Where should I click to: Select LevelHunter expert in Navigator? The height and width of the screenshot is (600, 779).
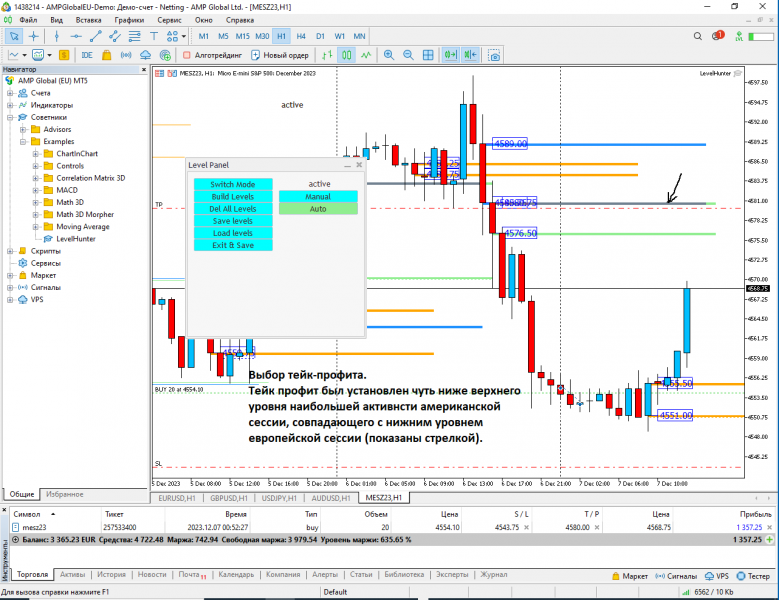(76, 239)
